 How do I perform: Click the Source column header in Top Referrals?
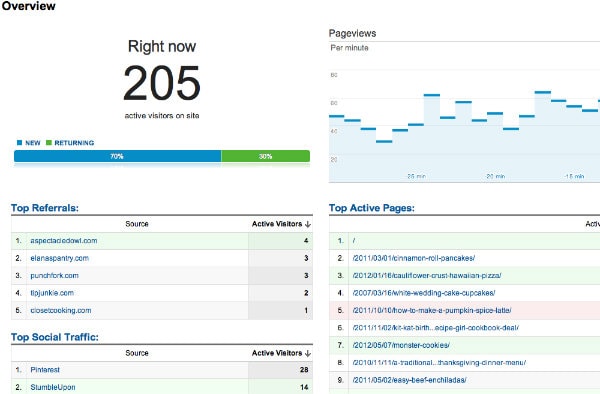pyautogui.click(x=137, y=224)
